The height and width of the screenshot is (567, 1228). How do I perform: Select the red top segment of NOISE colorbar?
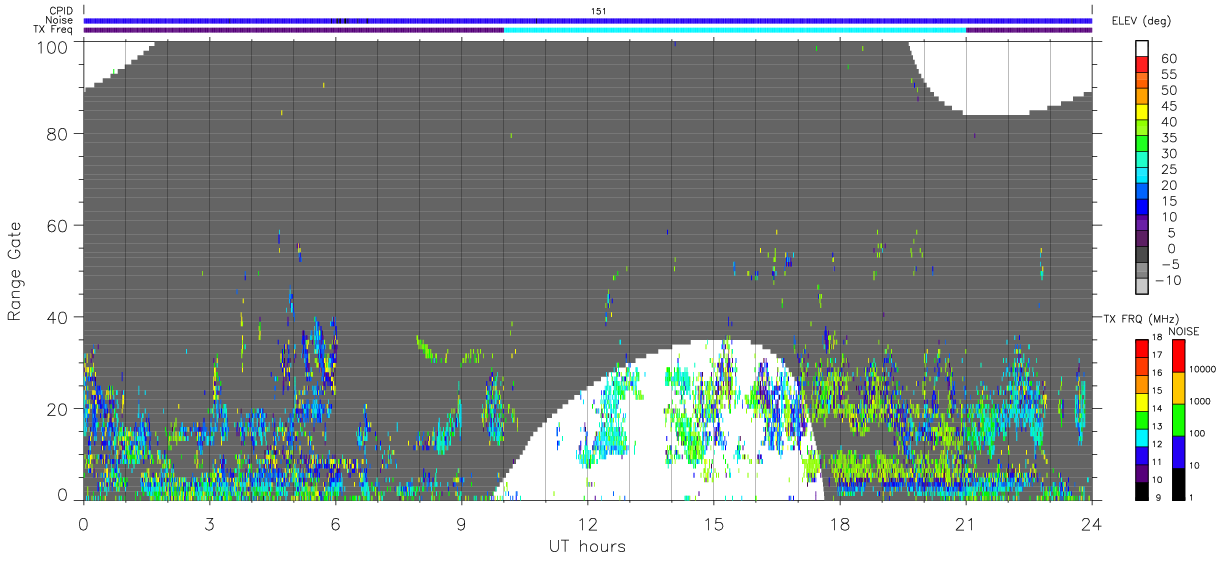1179,356
